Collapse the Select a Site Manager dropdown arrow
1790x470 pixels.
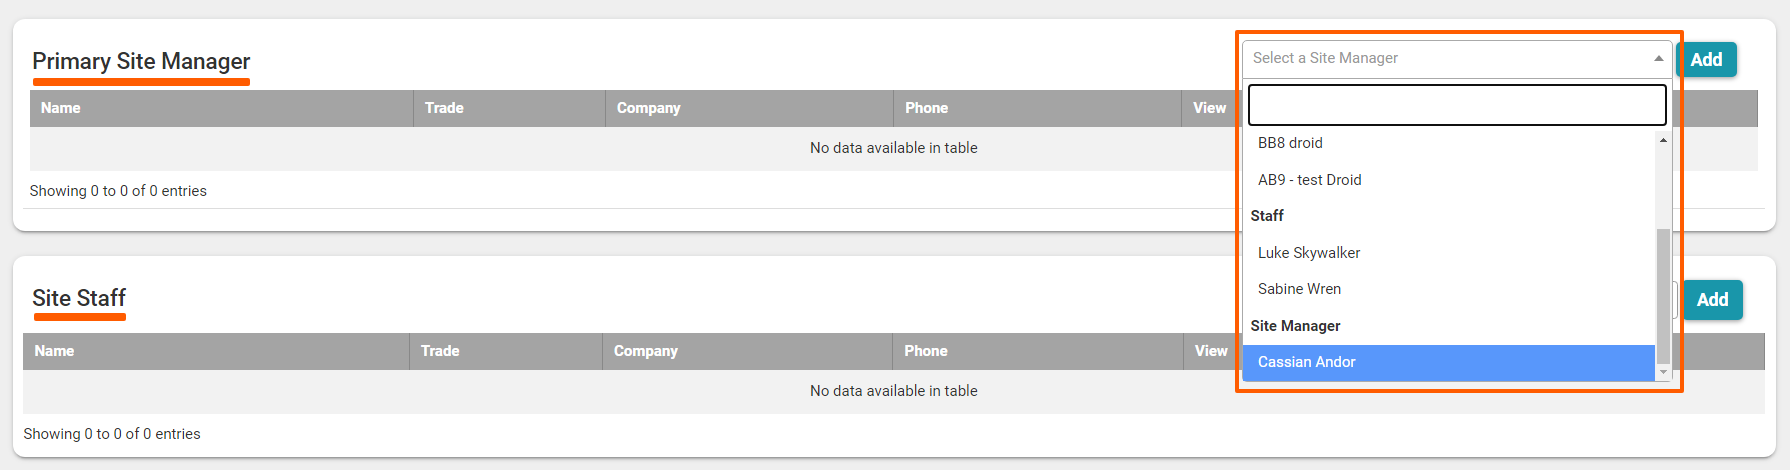pyautogui.click(x=1658, y=59)
